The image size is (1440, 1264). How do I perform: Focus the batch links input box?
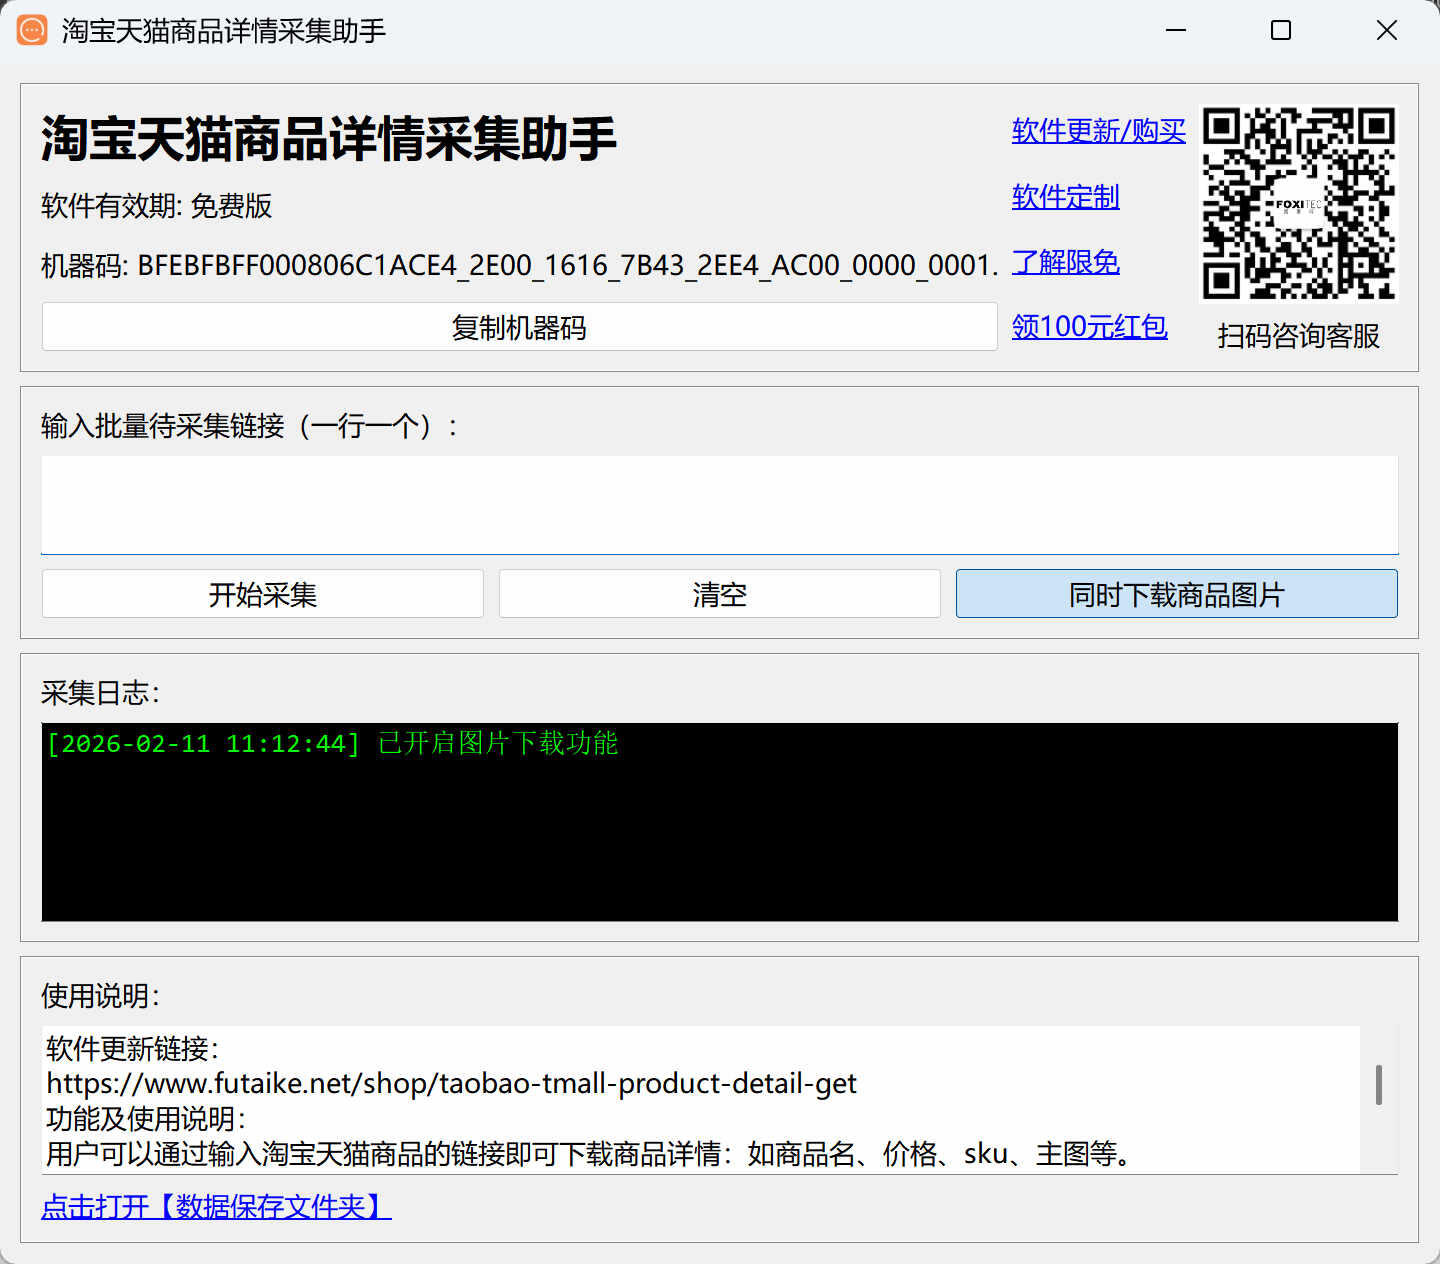tap(719, 505)
